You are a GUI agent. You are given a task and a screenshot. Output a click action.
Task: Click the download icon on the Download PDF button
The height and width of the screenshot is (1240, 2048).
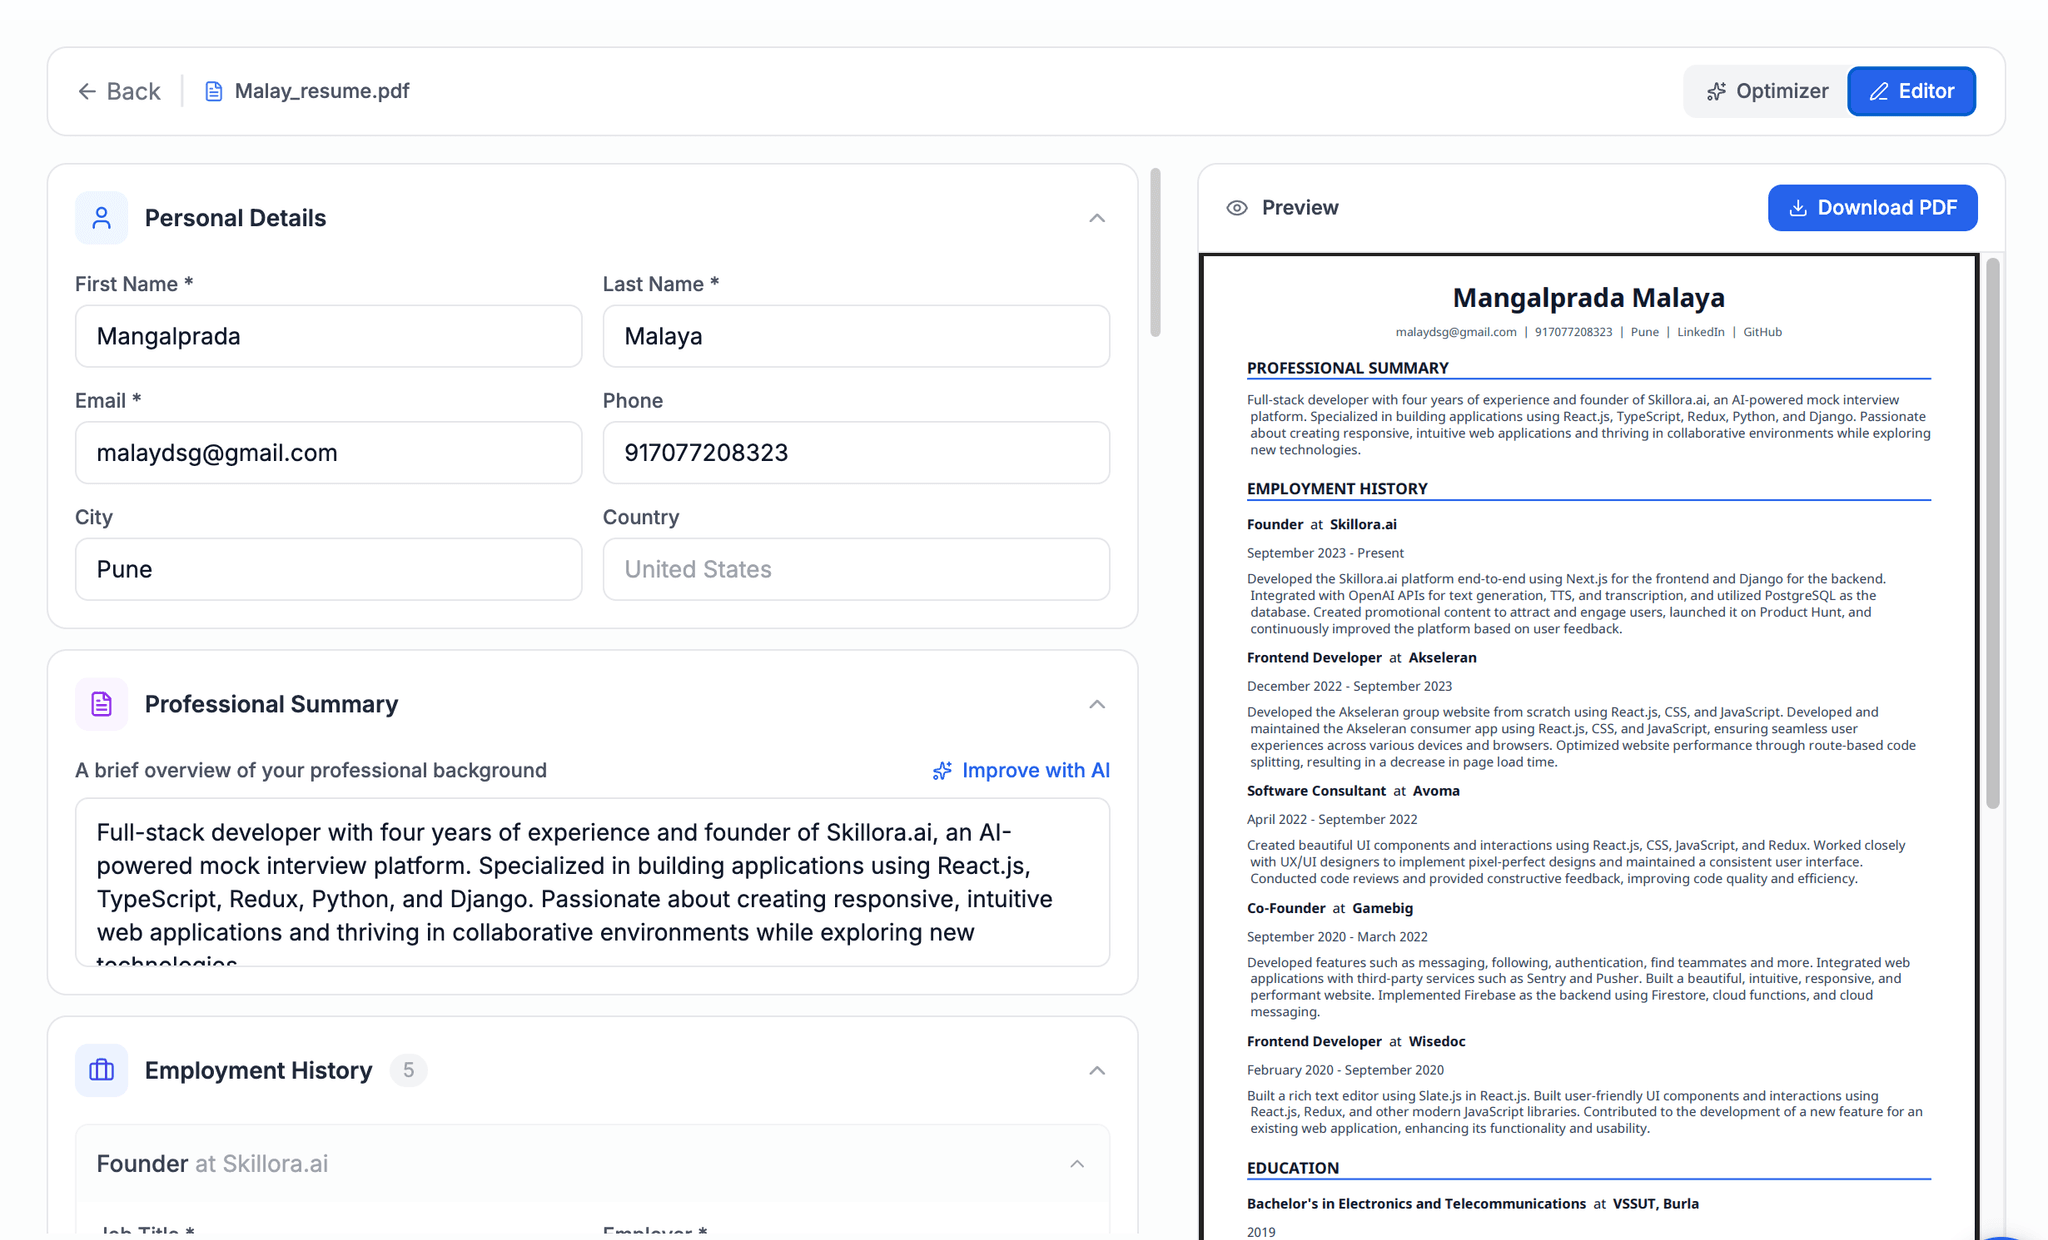tap(1797, 208)
